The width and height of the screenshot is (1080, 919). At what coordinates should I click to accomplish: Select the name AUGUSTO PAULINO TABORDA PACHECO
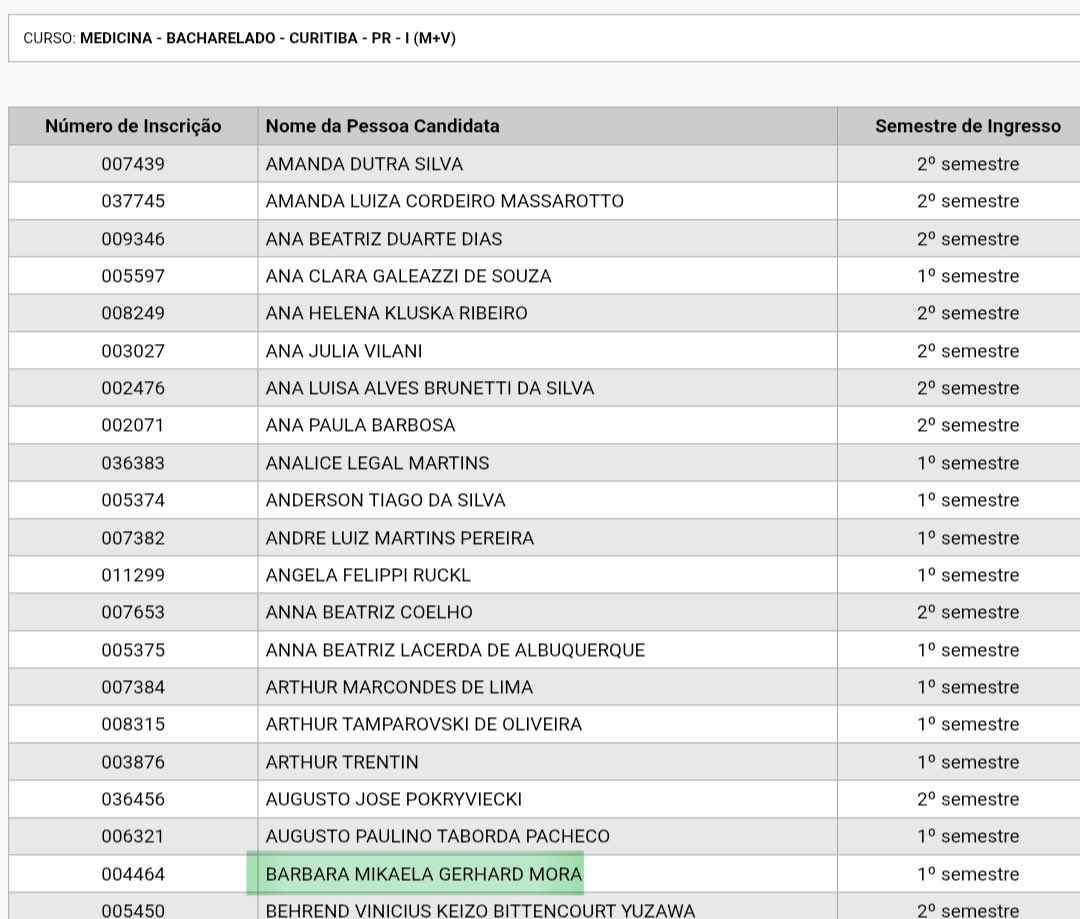tap(437, 836)
